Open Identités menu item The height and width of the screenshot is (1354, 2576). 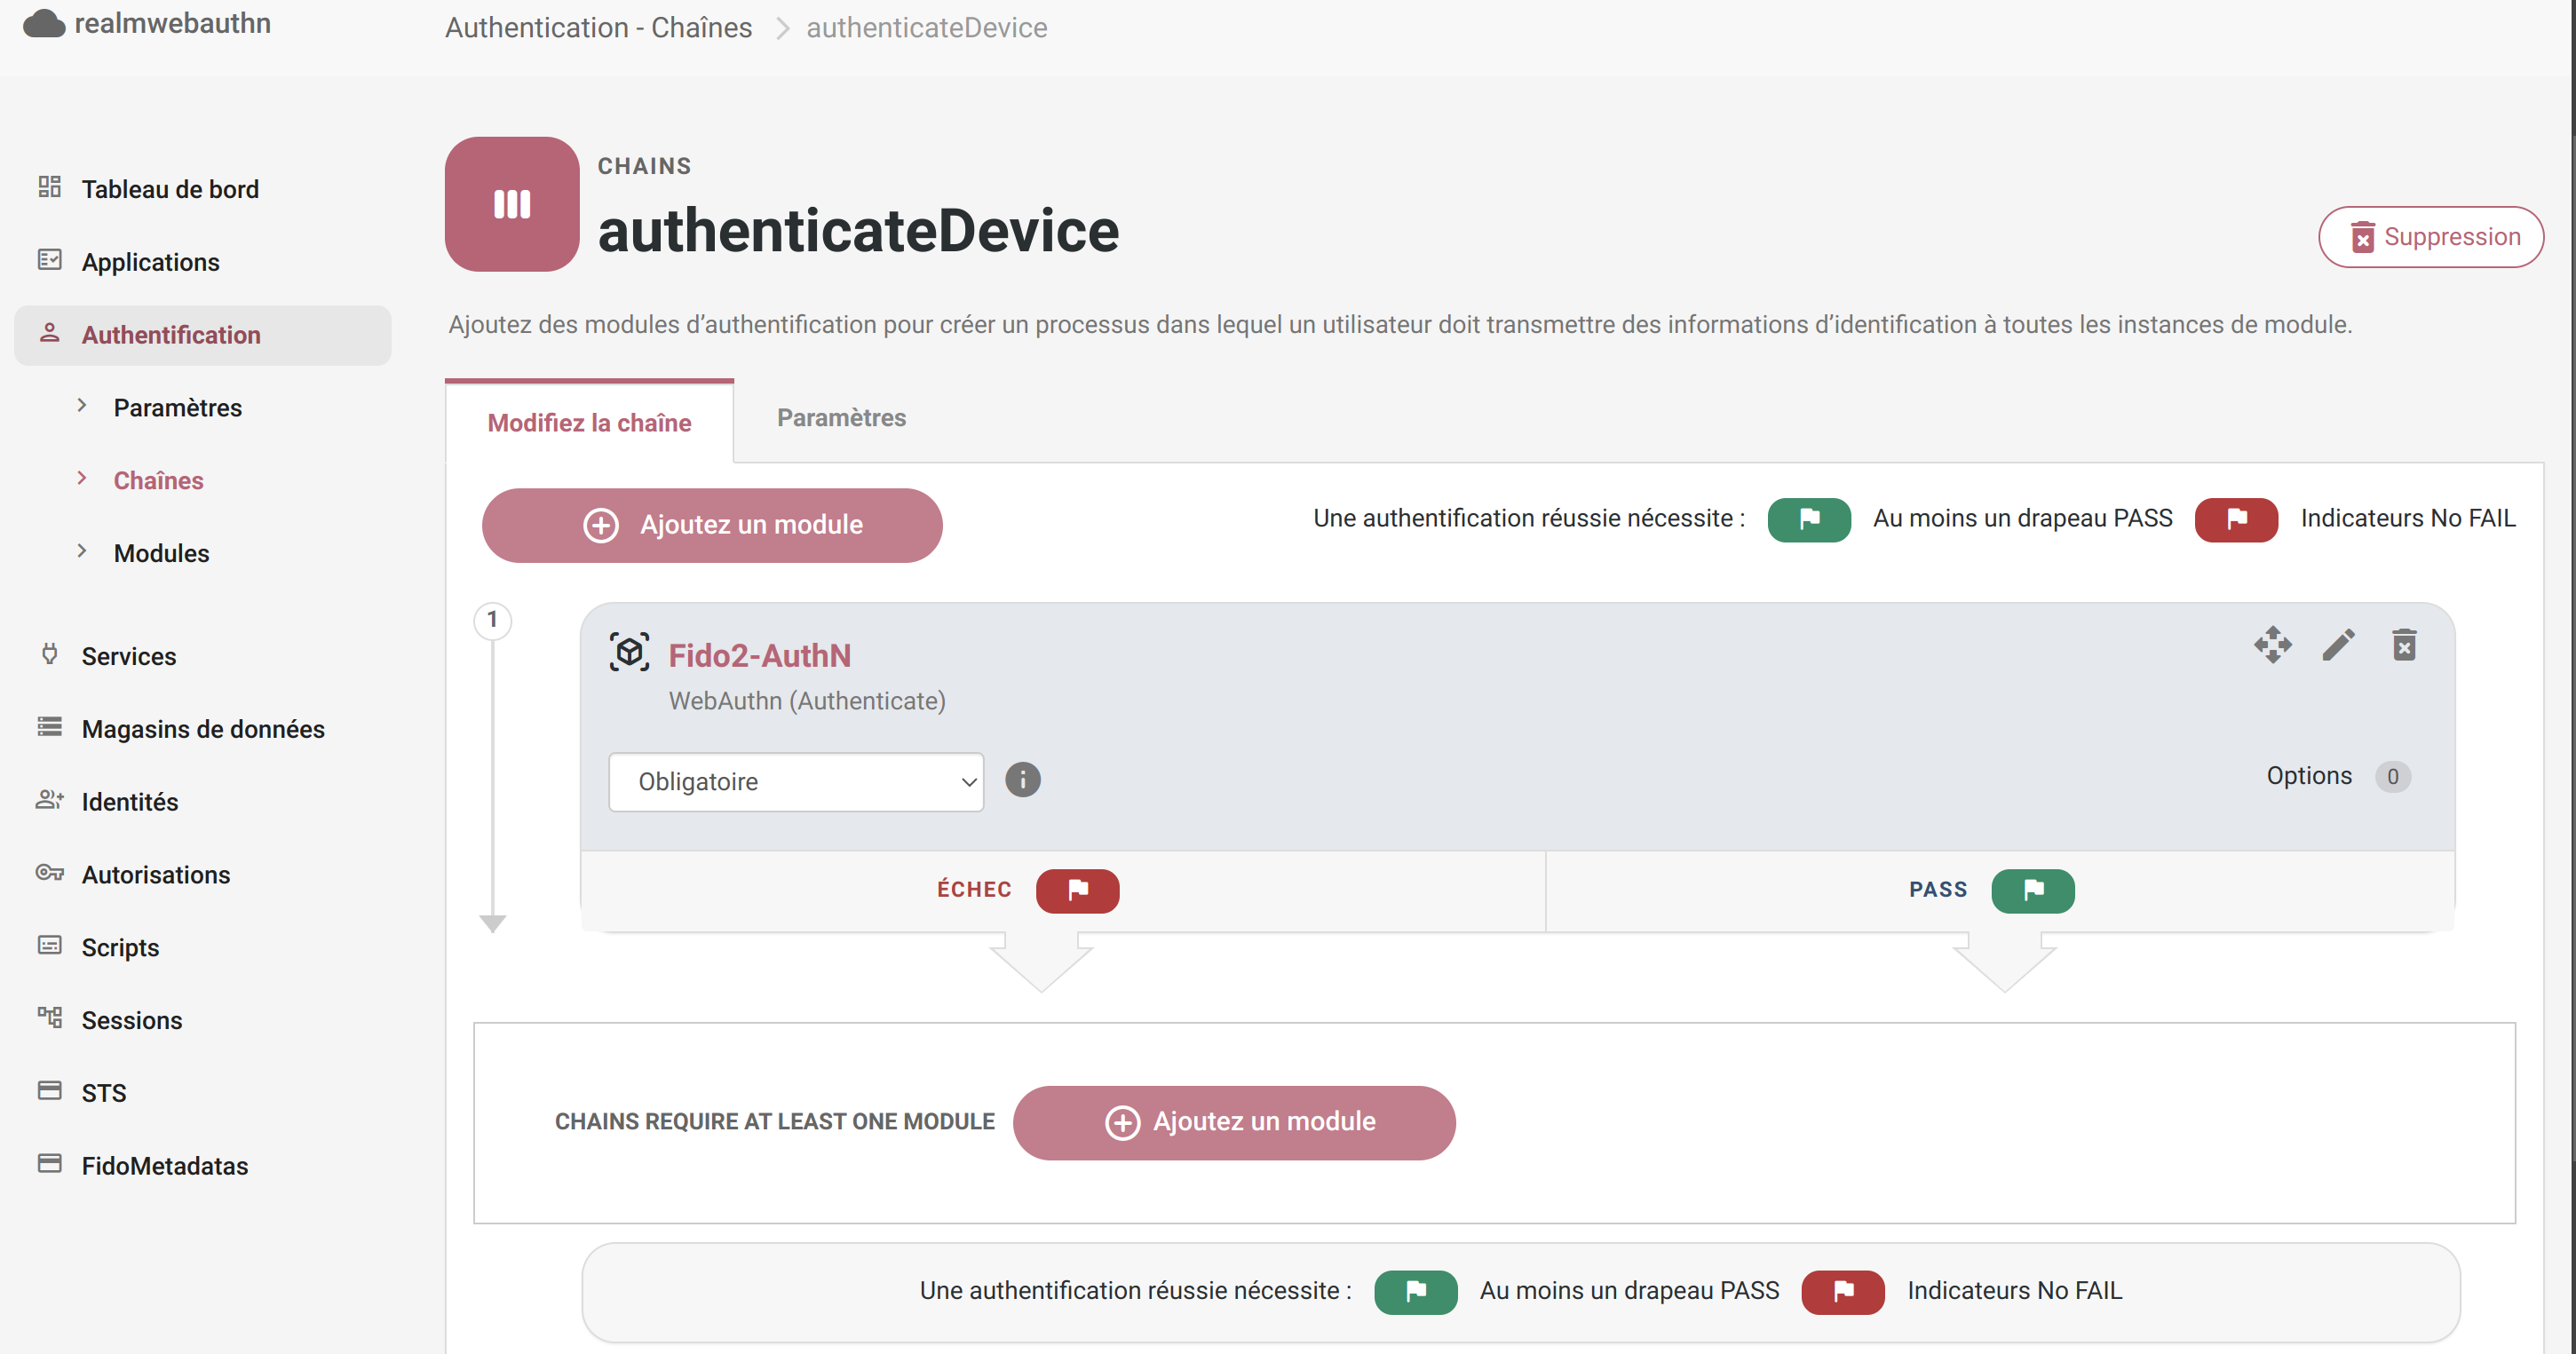tap(130, 802)
